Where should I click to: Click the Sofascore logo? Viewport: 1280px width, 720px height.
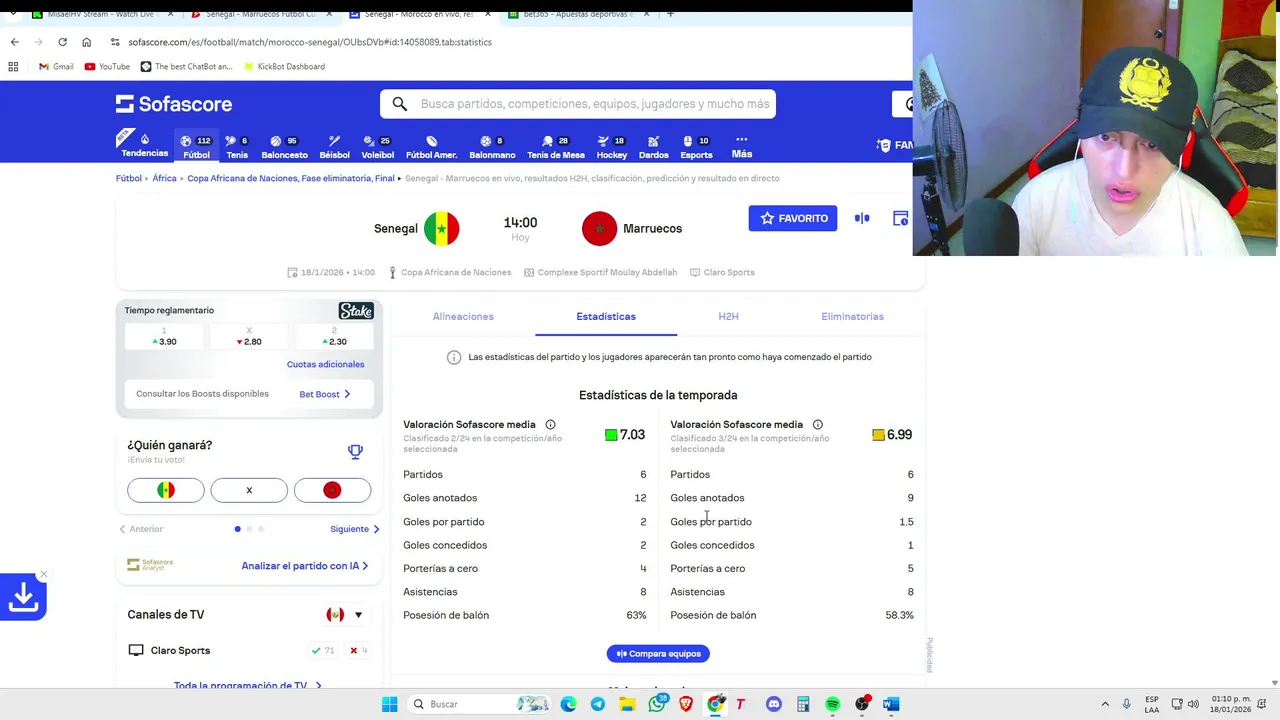coord(174,104)
